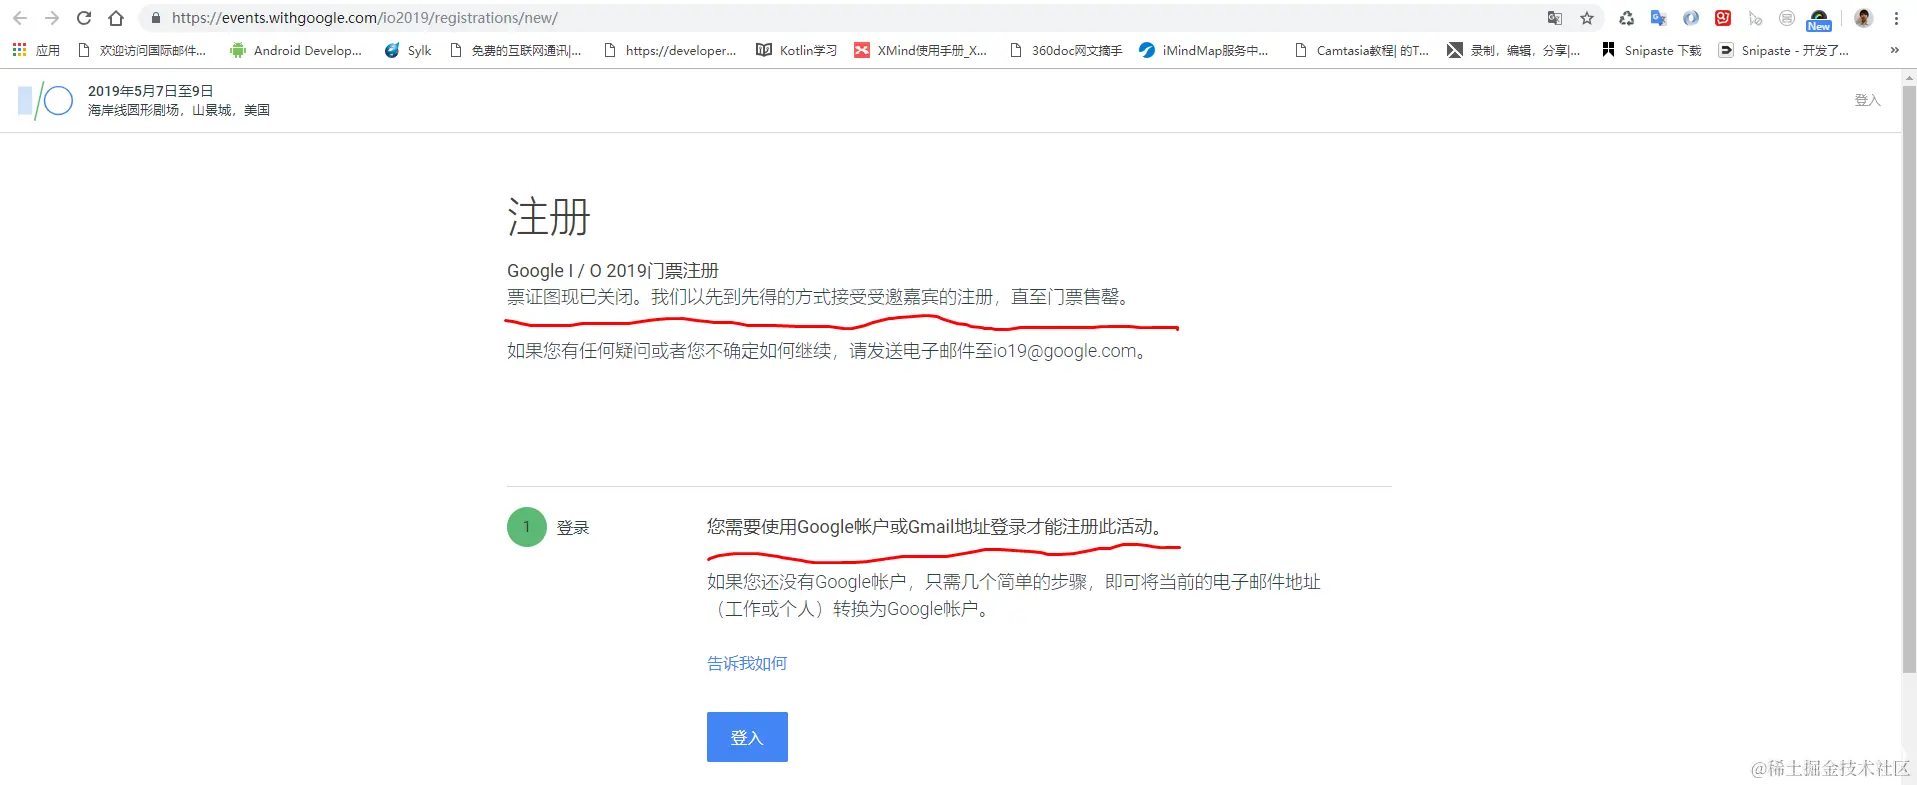
Task: View site info via the padlock icon
Action: [155, 18]
